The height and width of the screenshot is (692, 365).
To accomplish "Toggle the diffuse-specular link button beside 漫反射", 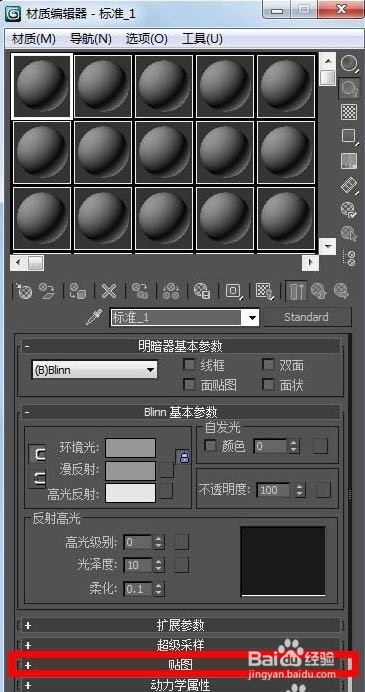I will tap(38, 478).
